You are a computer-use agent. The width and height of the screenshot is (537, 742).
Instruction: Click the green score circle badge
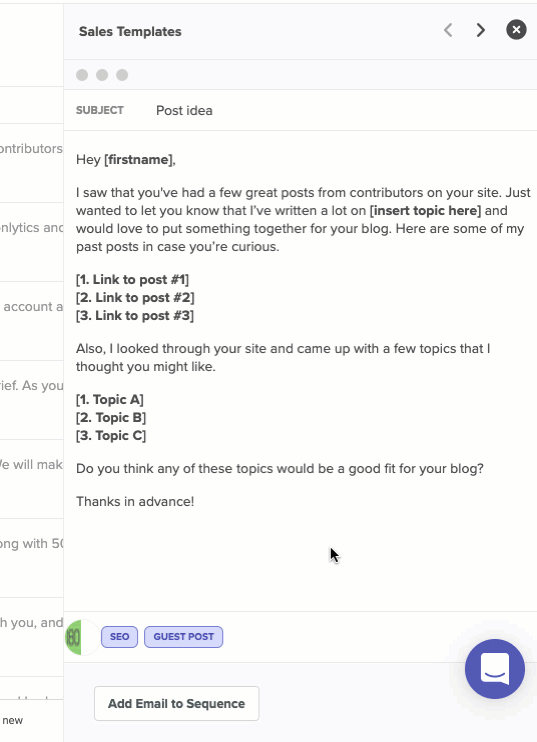tap(81, 637)
